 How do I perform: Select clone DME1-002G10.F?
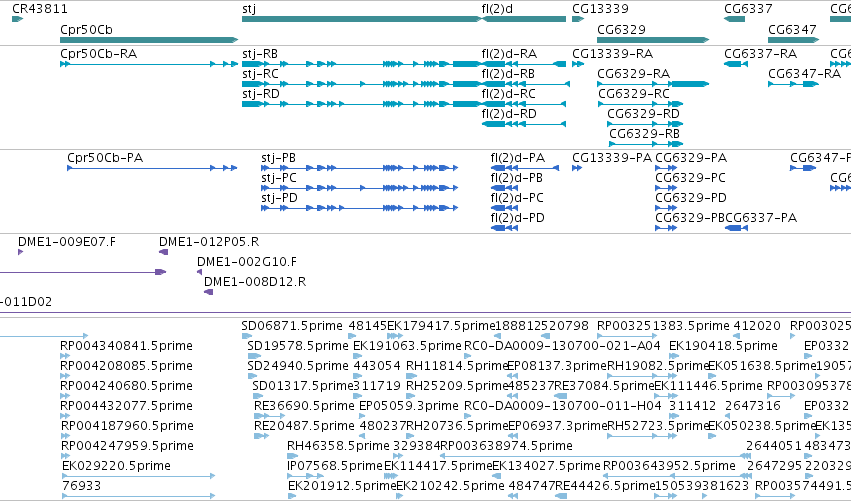click(x=200, y=272)
